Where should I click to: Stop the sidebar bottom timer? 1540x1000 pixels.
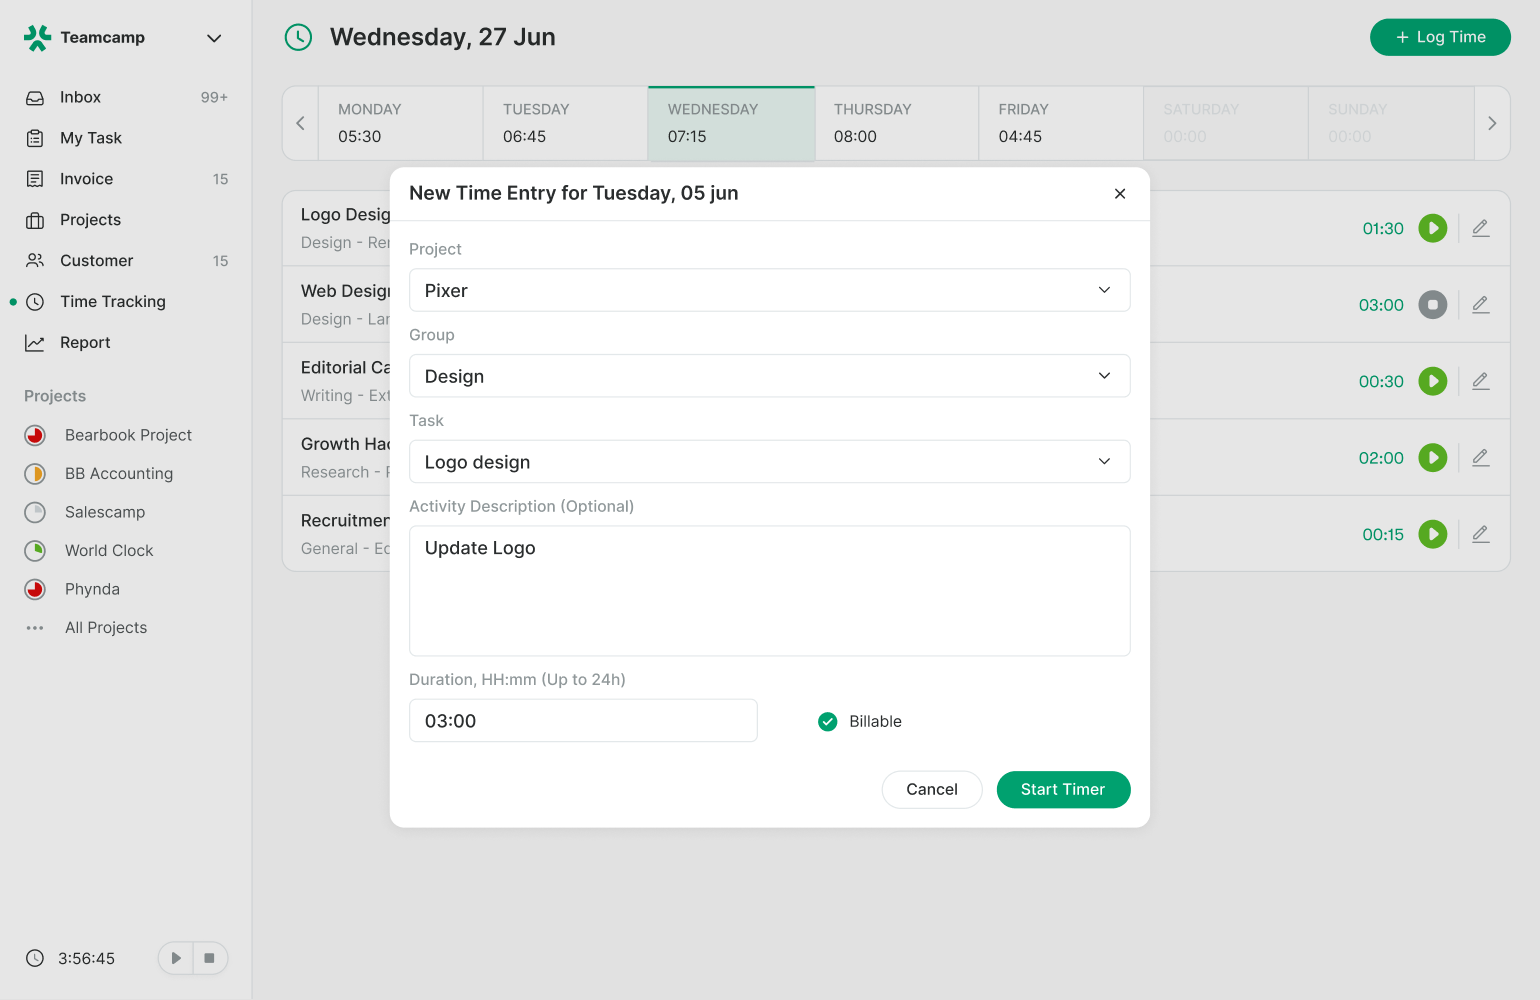tap(209, 958)
